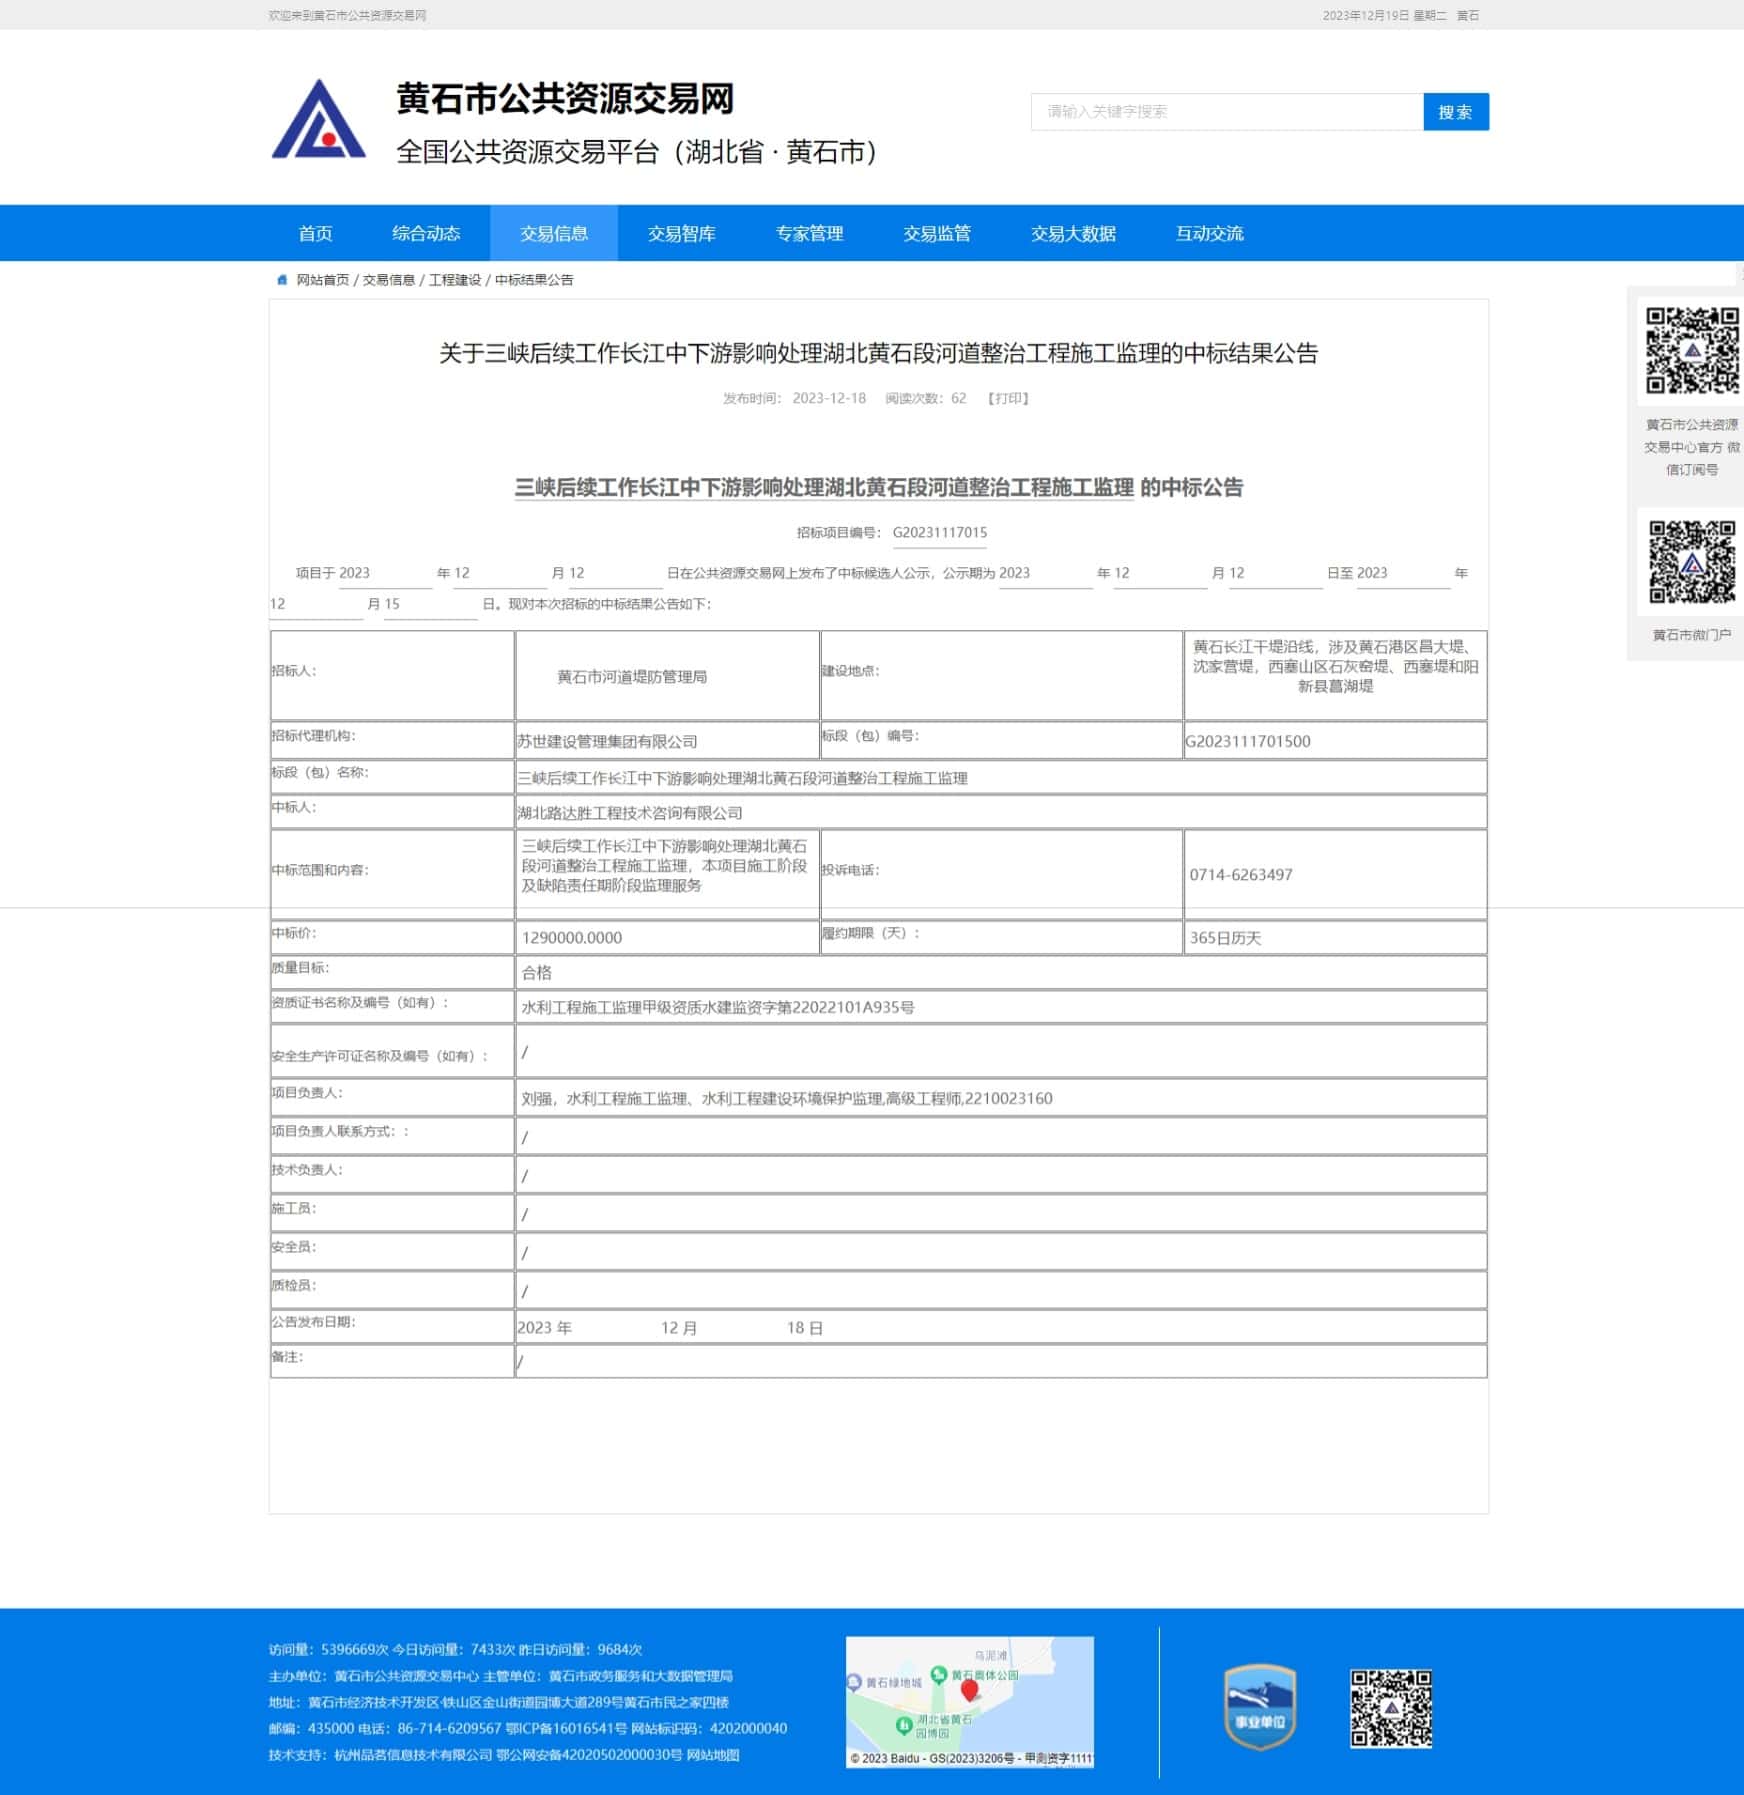Open the 综合动态 menu item
Image resolution: width=1744 pixels, height=1795 pixels.
click(x=426, y=234)
